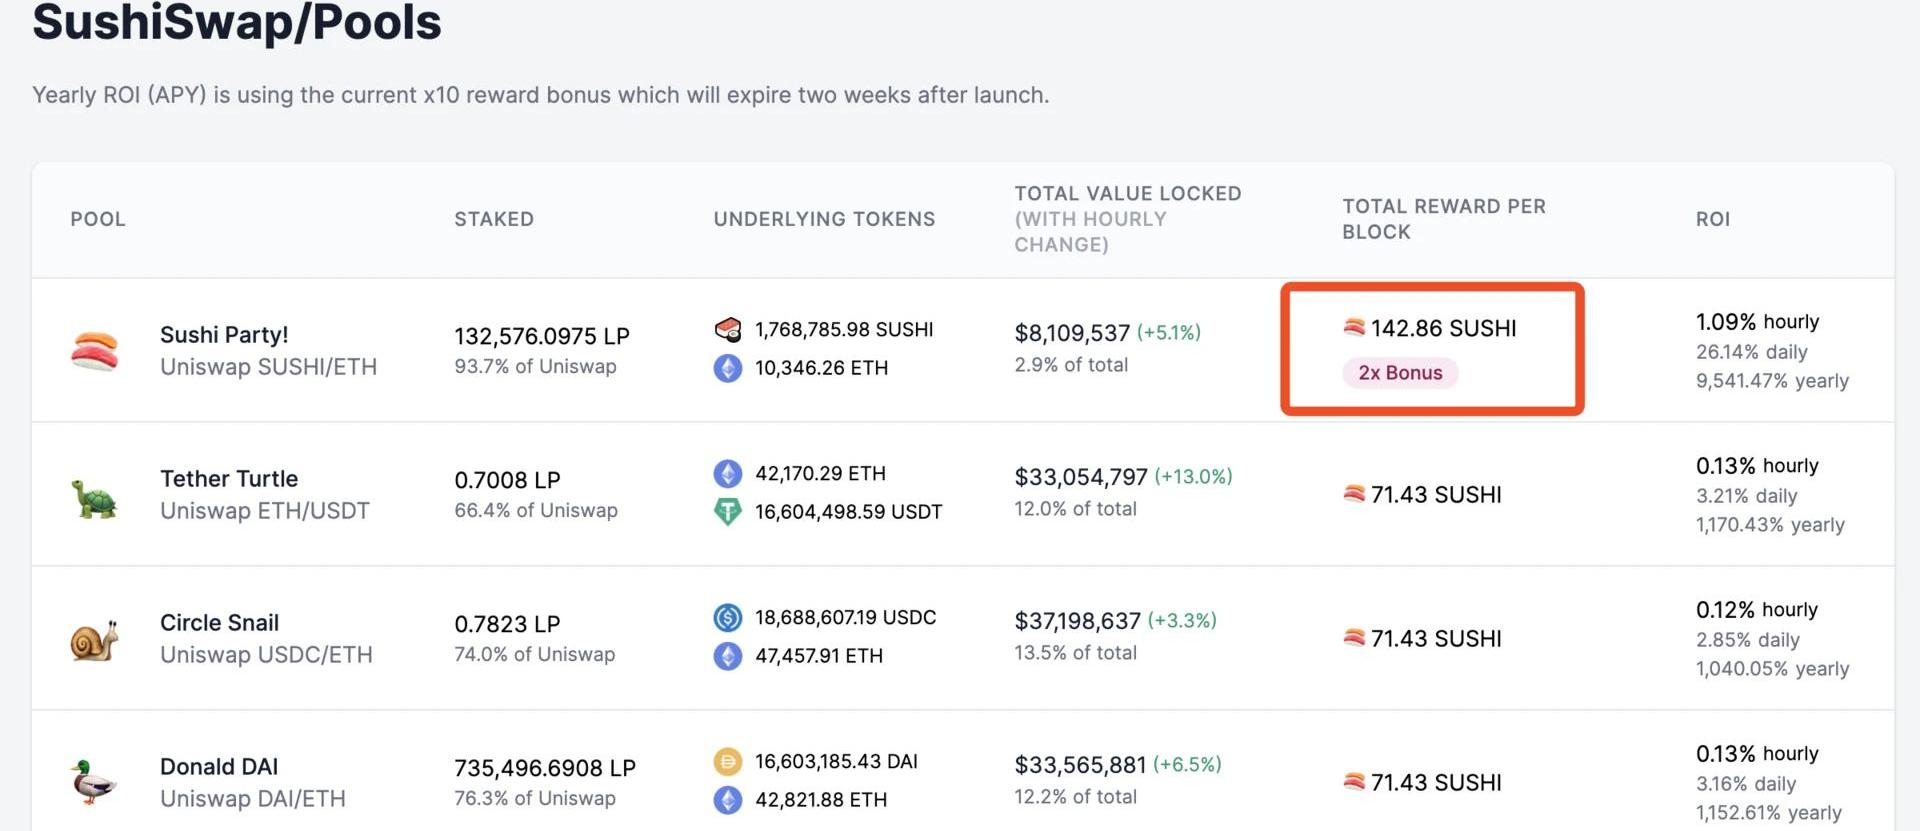The height and width of the screenshot is (831, 1920).
Task: Click the DAI token icon in Donald DAI row
Action: click(x=728, y=762)
